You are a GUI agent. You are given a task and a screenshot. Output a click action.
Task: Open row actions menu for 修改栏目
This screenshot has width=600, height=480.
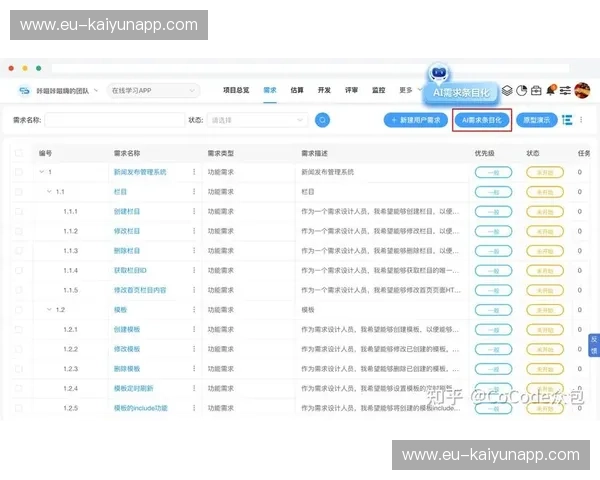[194, 231]
